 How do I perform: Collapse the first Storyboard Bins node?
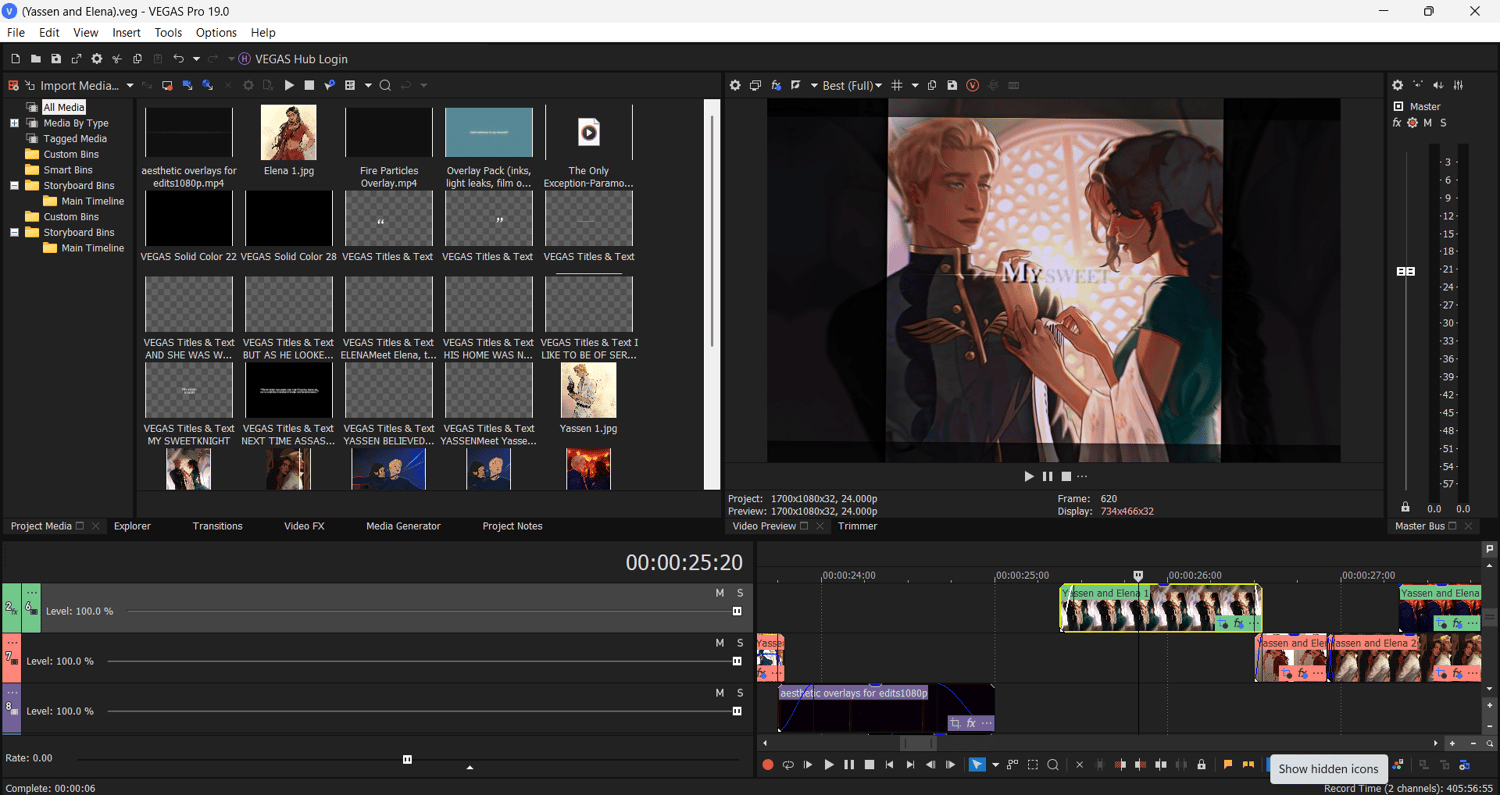(x=15, y=185)
